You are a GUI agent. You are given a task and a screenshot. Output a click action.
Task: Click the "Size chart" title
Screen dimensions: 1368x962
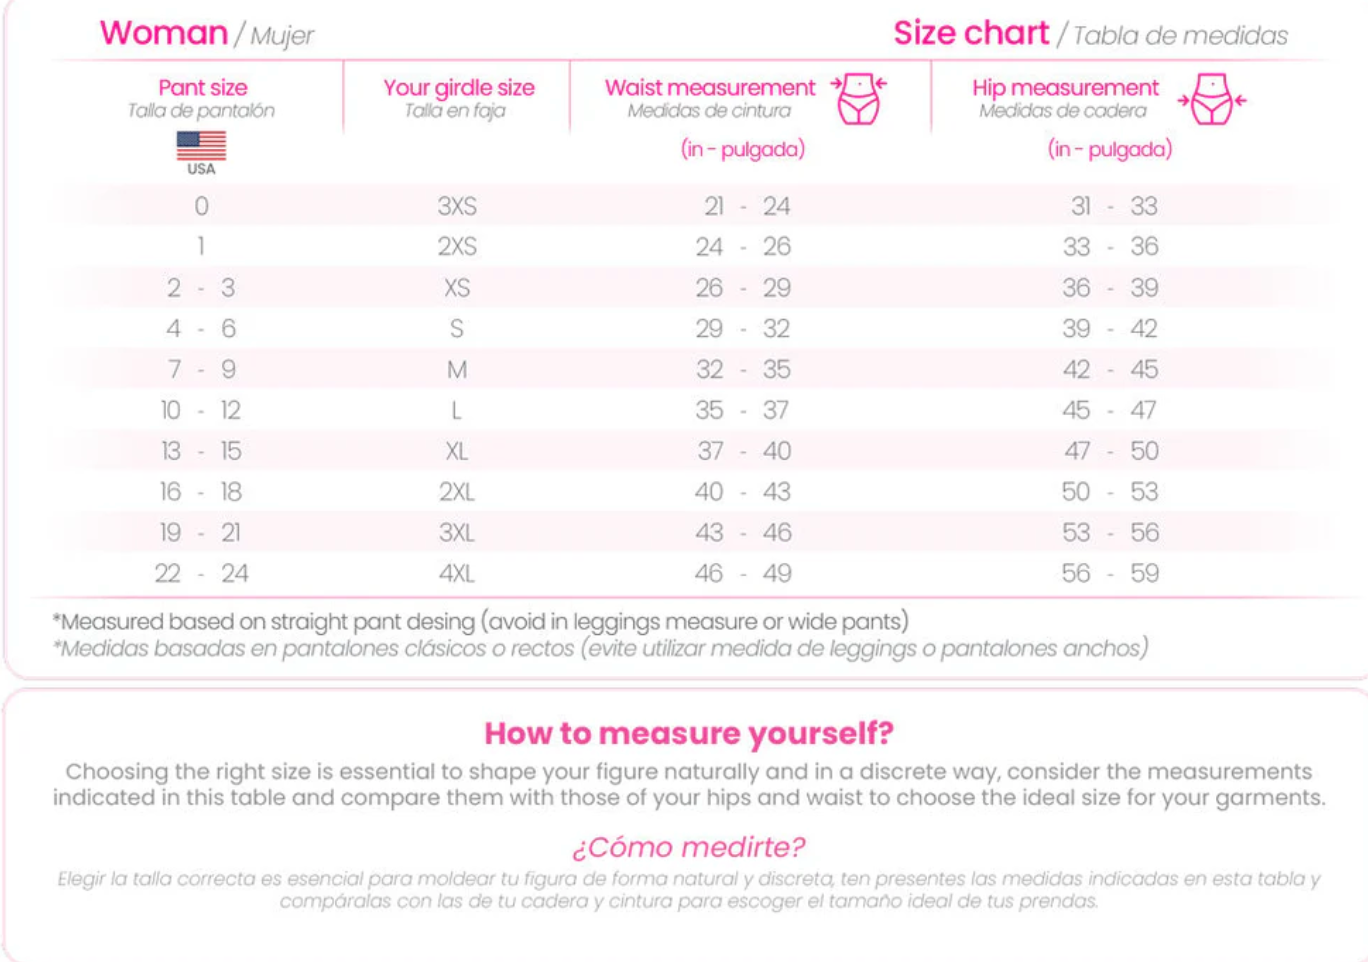tap(971, 33)
